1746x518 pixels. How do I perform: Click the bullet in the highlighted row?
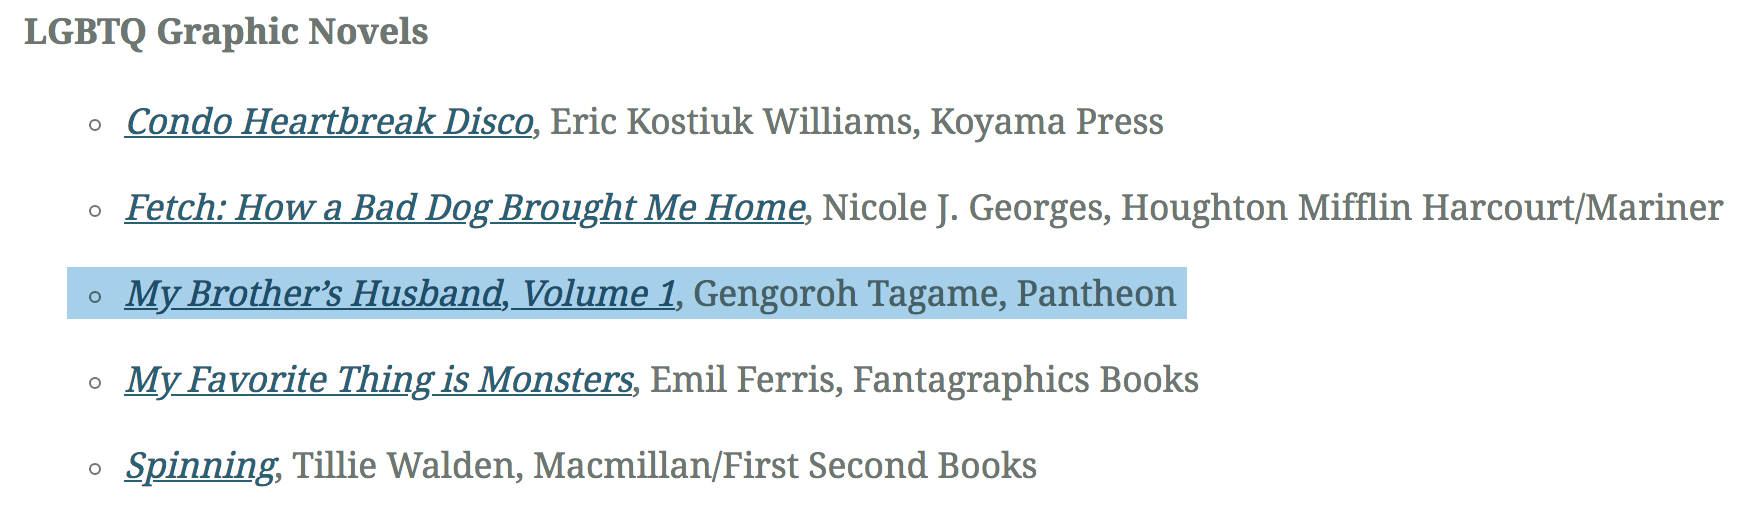coord(95,297)
